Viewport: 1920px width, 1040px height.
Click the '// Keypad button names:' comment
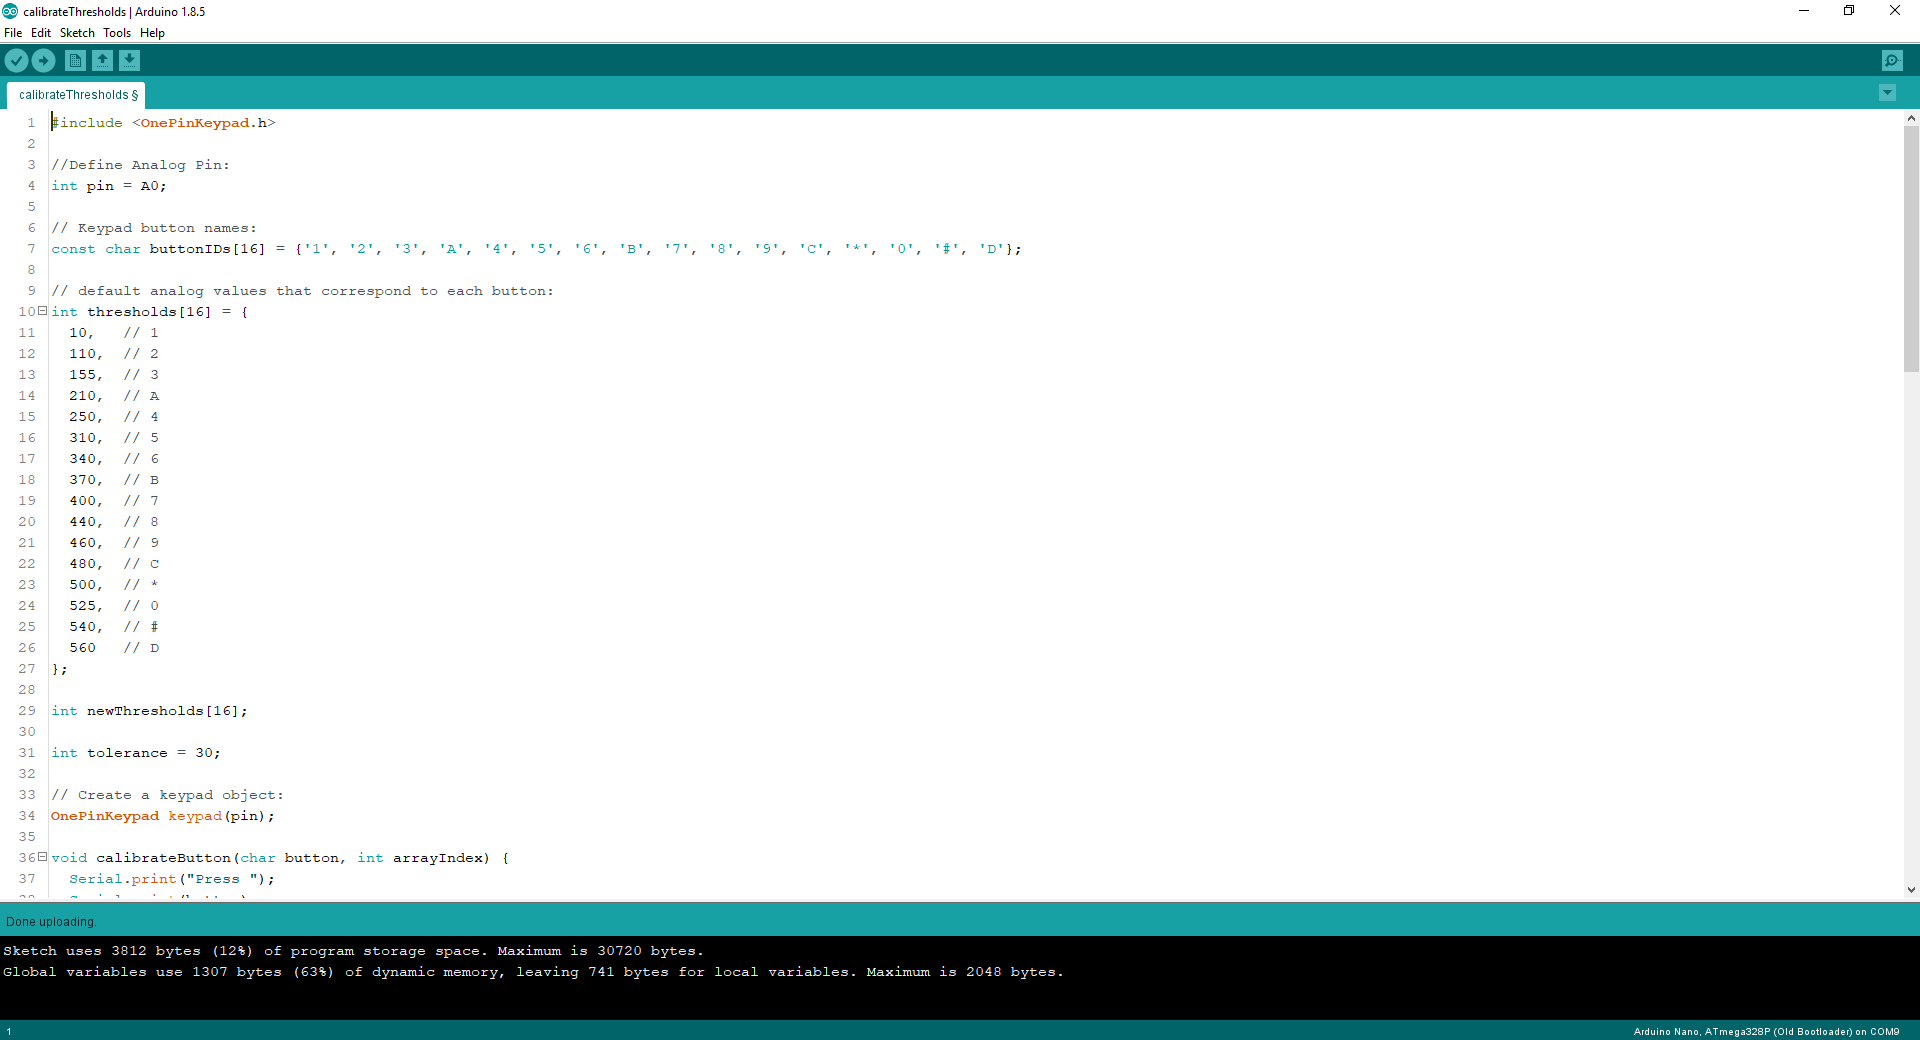(x=154, y=228)
